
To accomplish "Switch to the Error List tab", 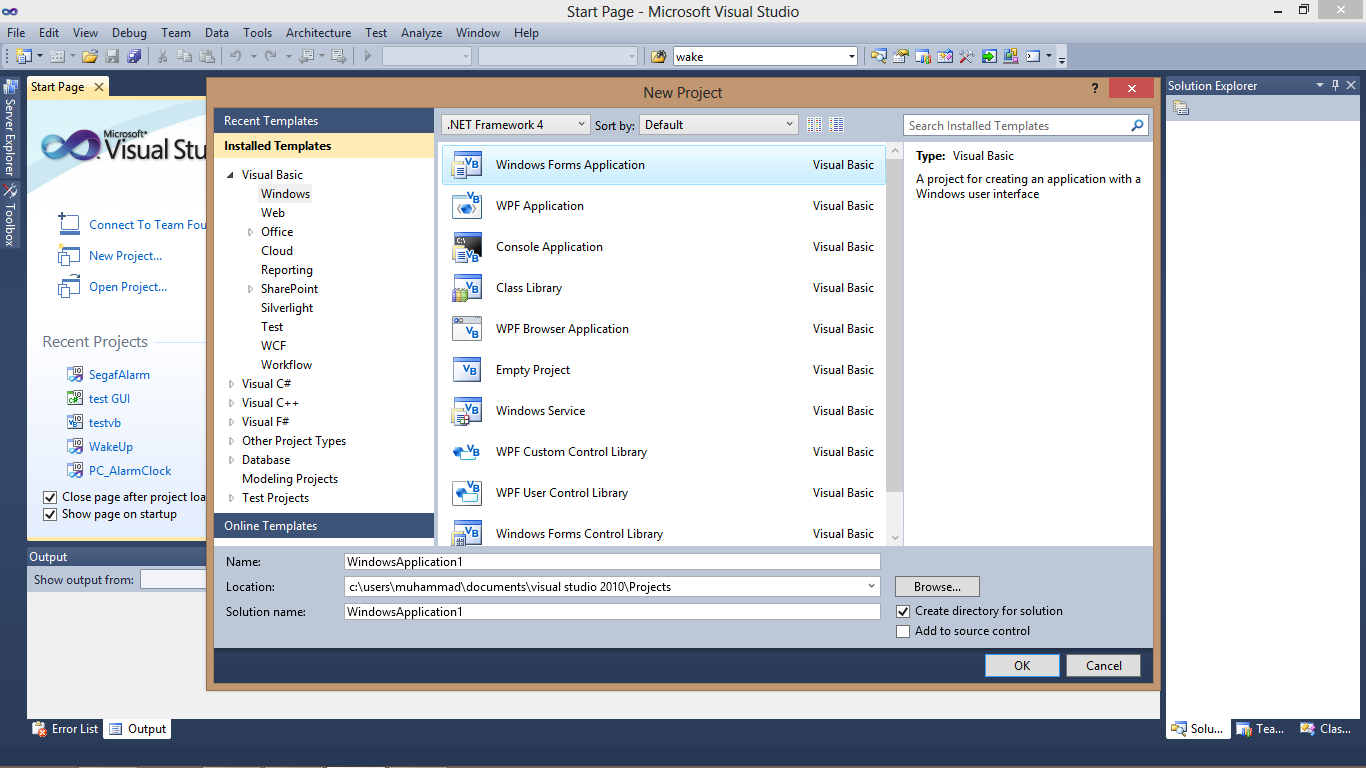I will tap(65, 729).
